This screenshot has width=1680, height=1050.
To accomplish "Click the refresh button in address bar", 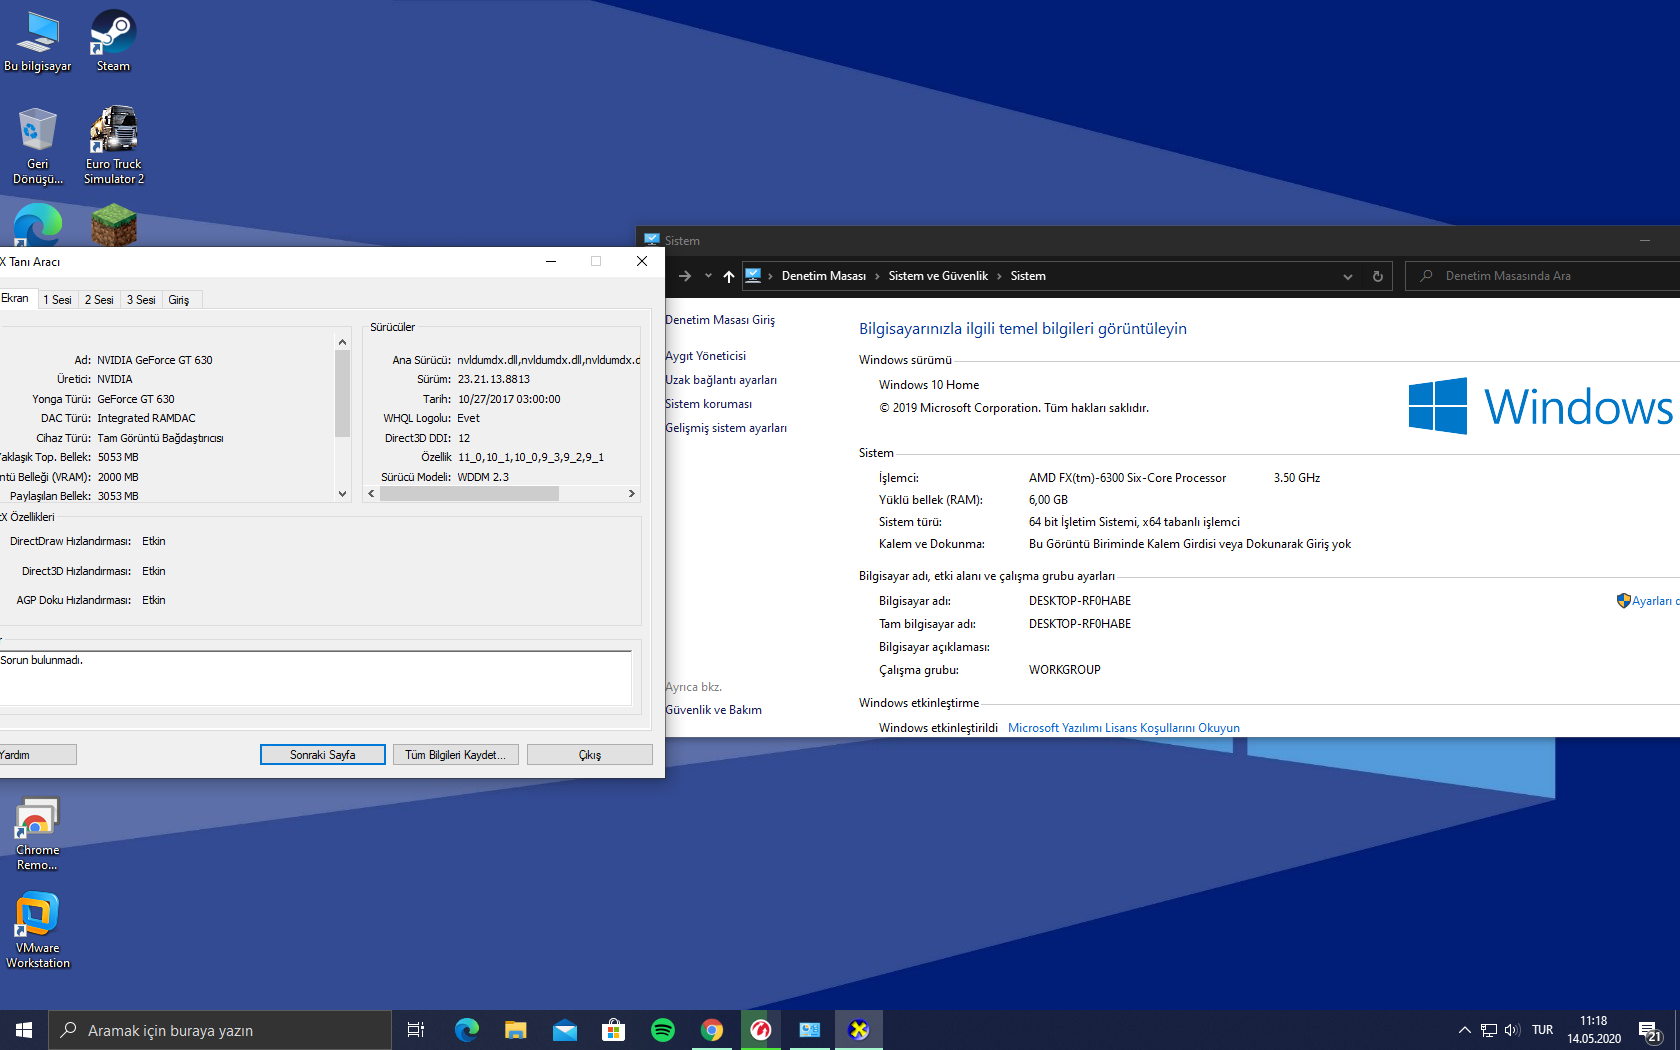I will [1377, 277].
